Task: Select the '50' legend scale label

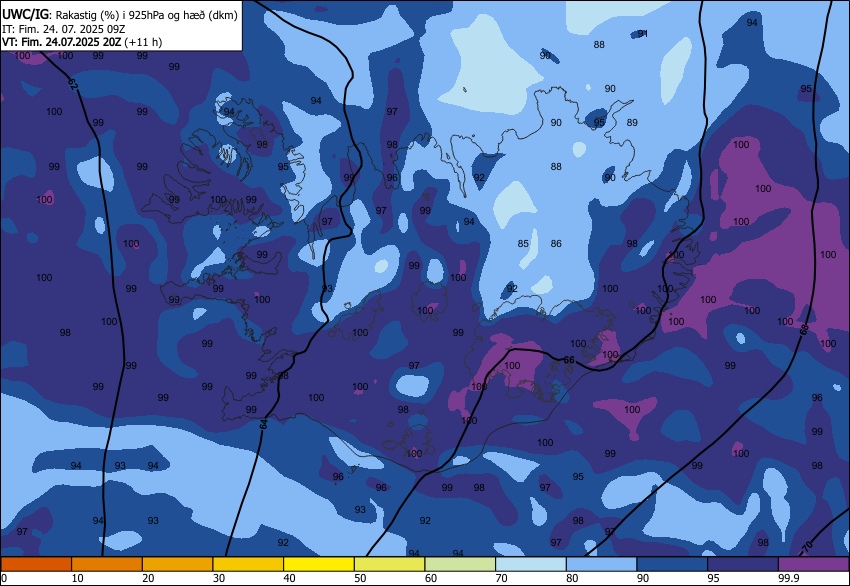Action: coord(360,578)
